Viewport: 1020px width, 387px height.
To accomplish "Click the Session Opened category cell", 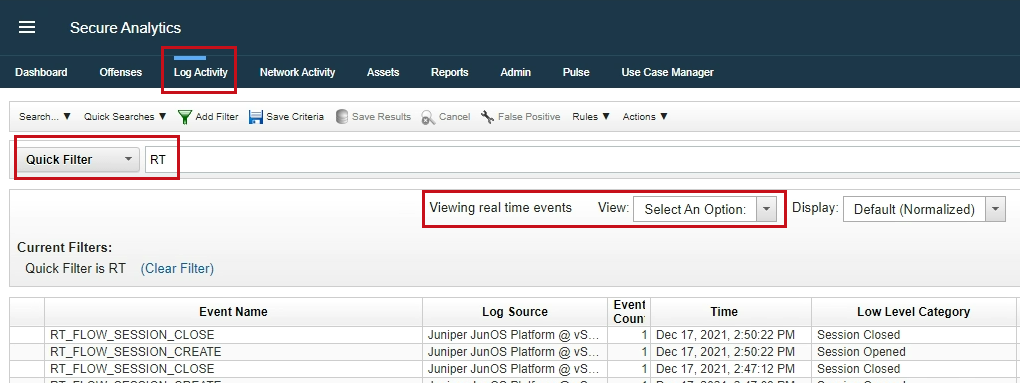I will tap(861, 352).
